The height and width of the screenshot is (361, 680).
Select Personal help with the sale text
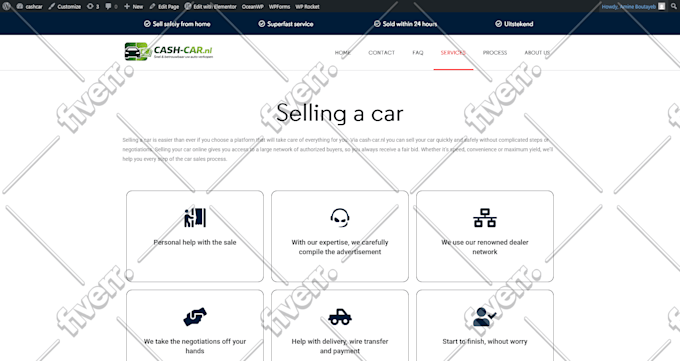[195, 242]
